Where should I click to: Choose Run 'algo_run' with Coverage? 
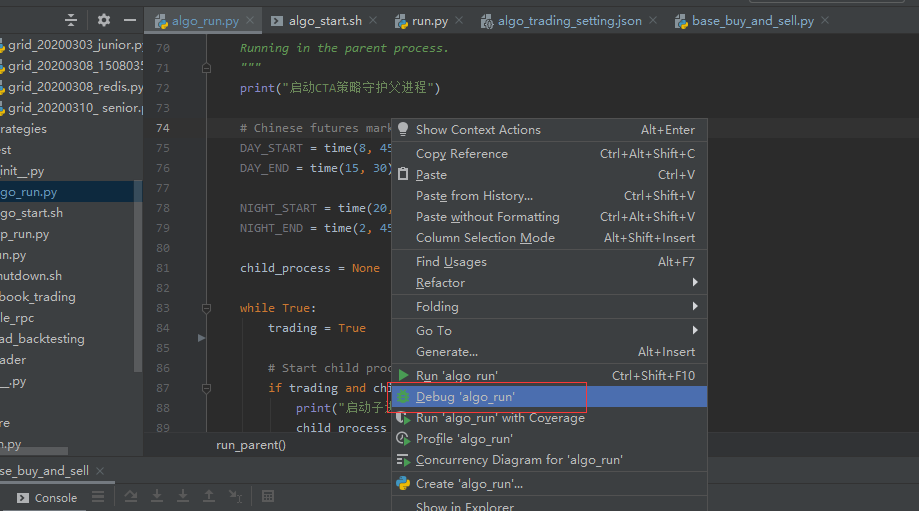(549, 418)
